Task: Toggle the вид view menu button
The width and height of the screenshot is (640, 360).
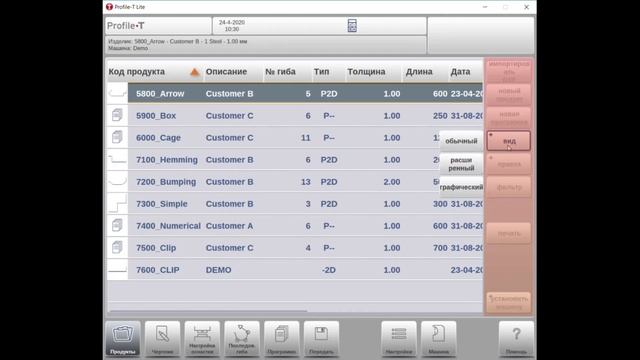Action: point(509,141)
